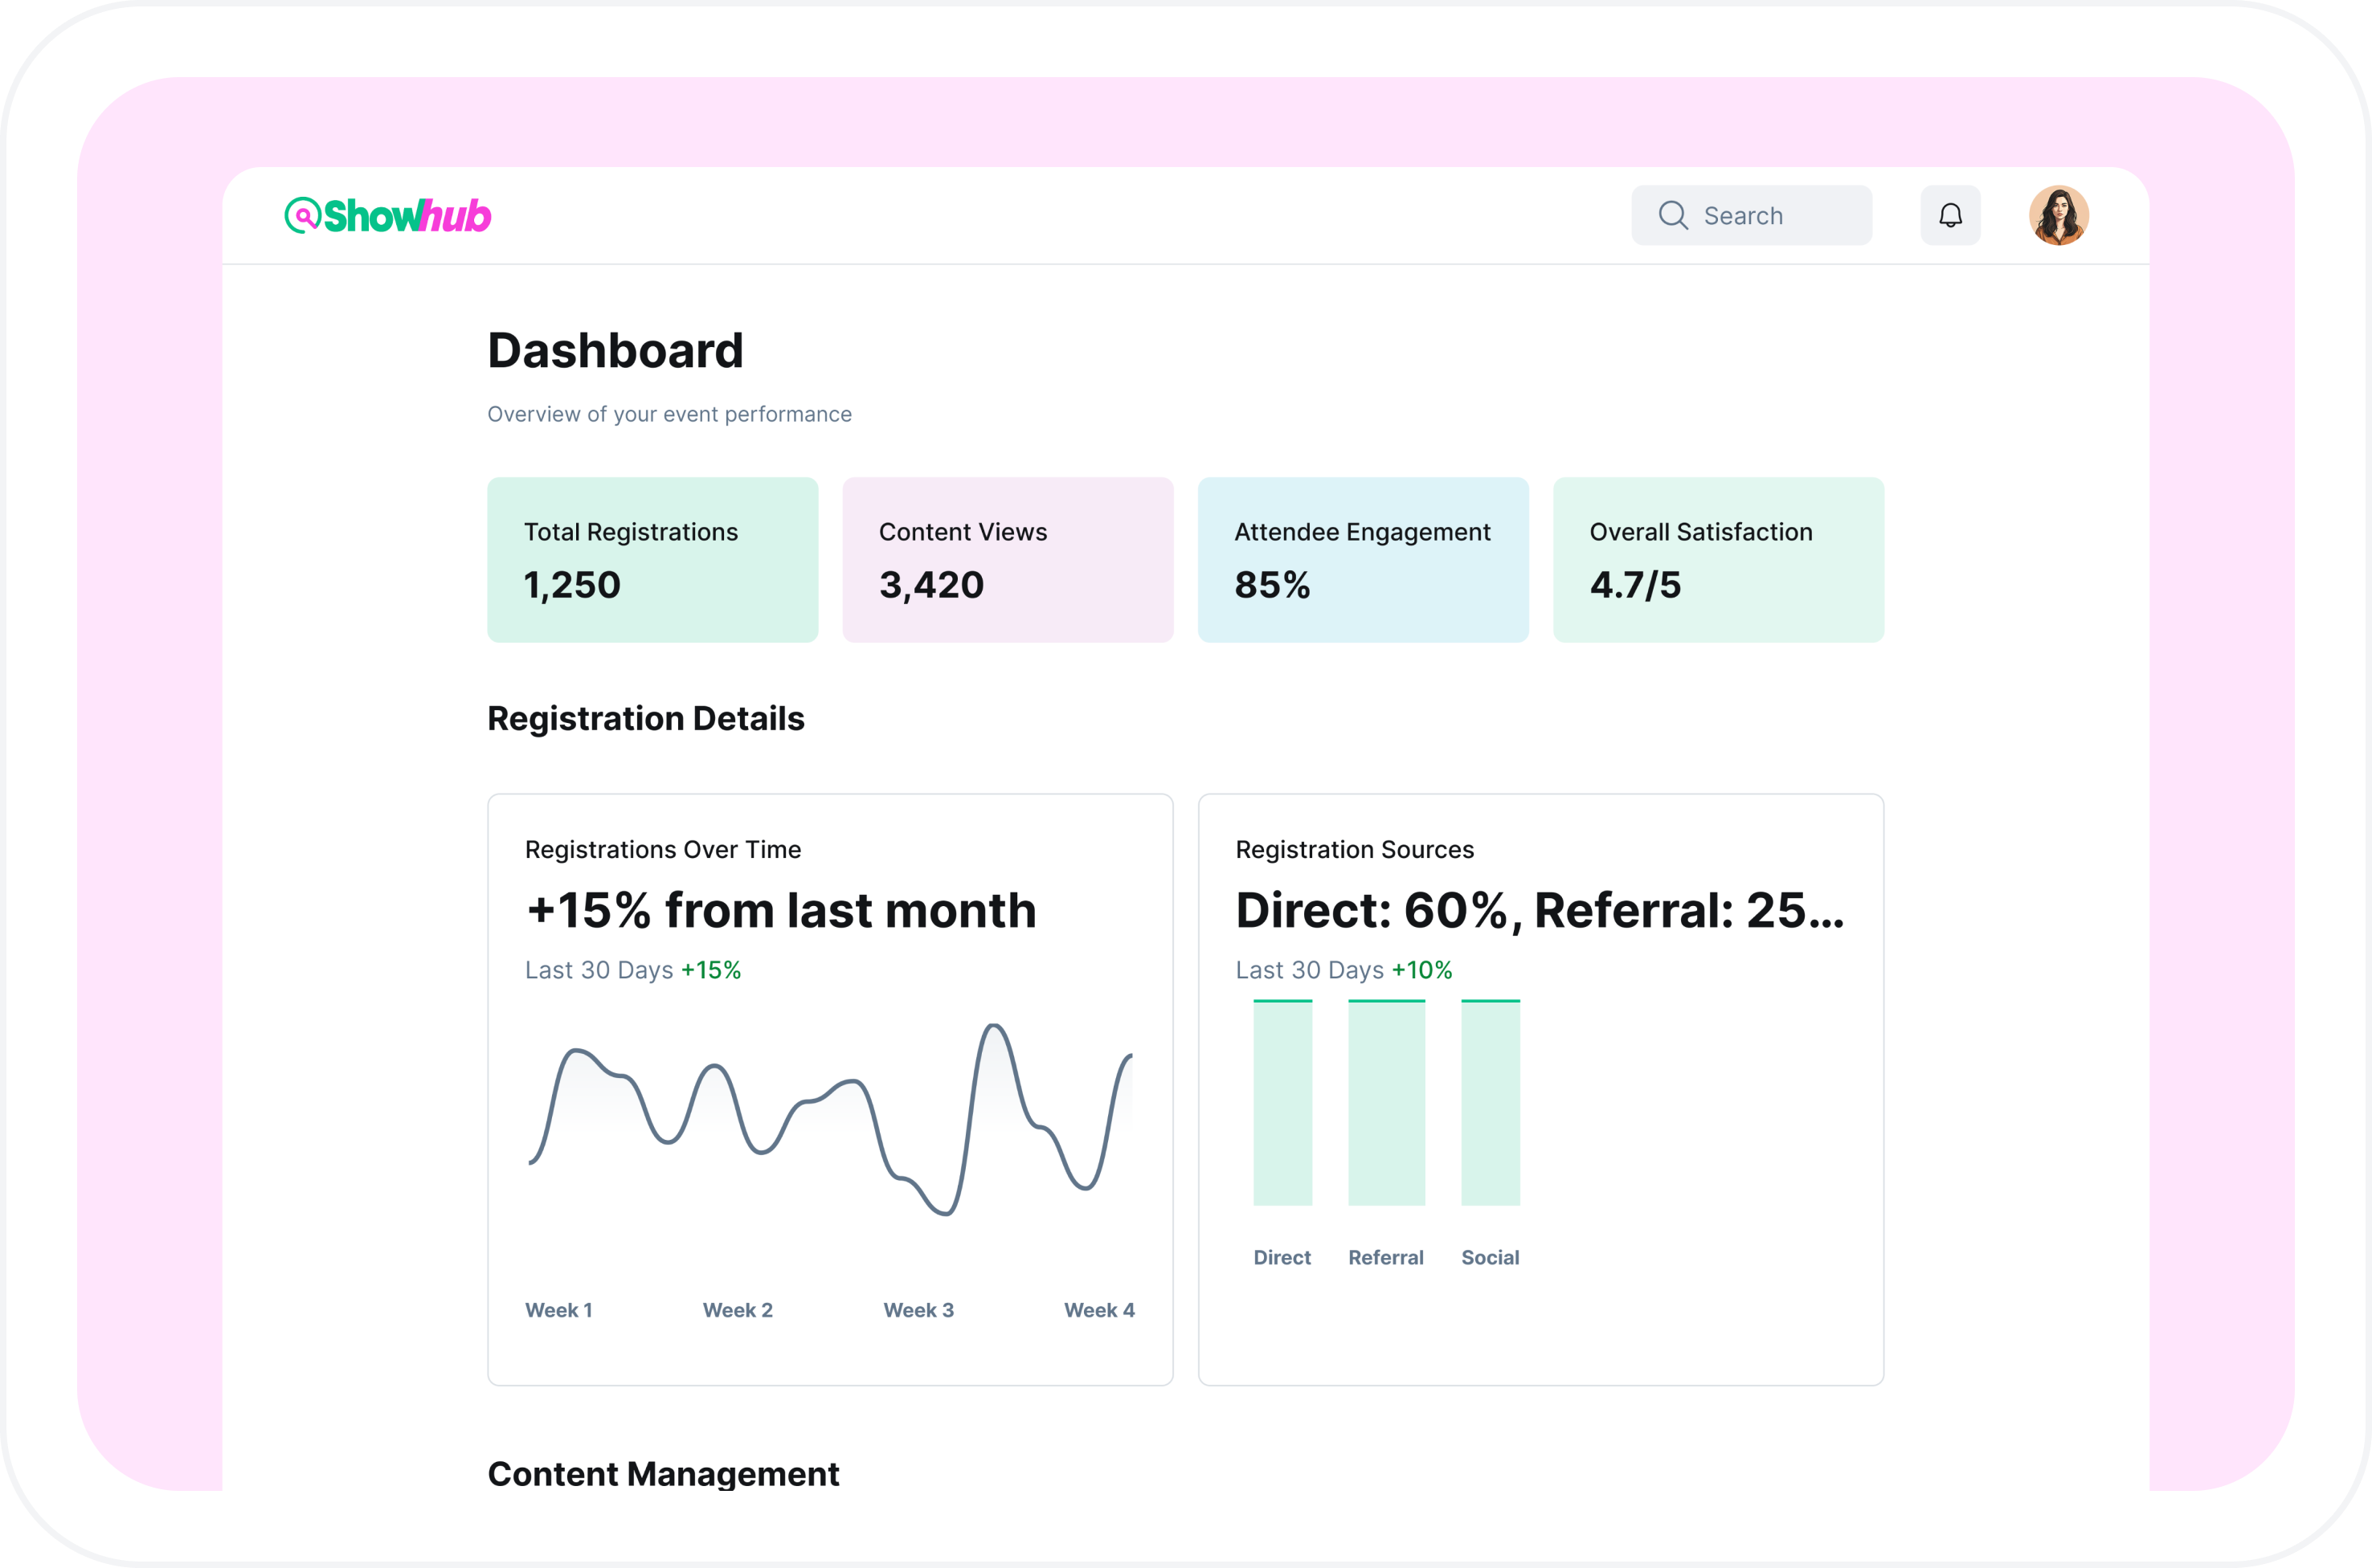Click the Week 3 axis label
Image resolution: width=2372 pixels, height=1568 pixels.
click(x=918, y=1310)
